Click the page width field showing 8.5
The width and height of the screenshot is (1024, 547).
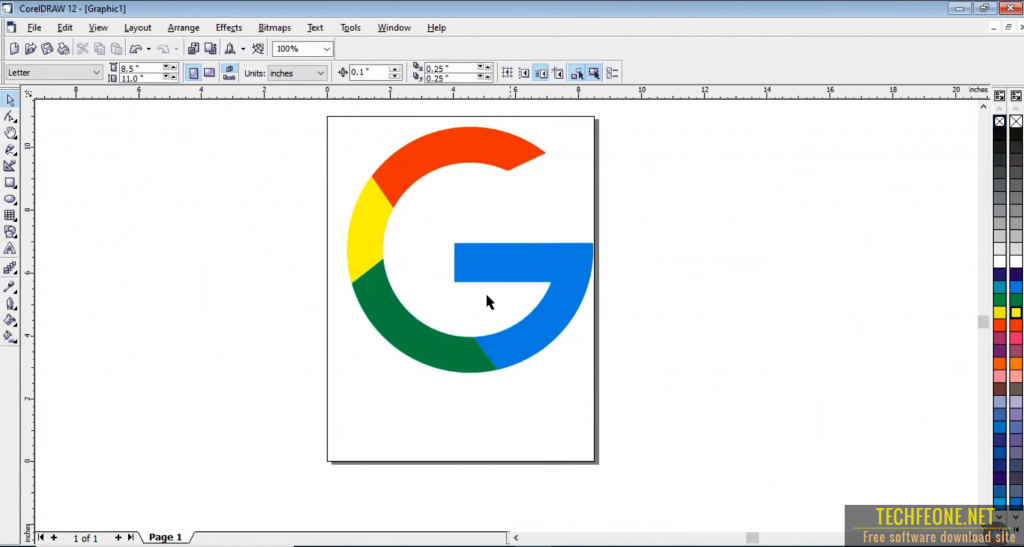click(x=140, y=68)
